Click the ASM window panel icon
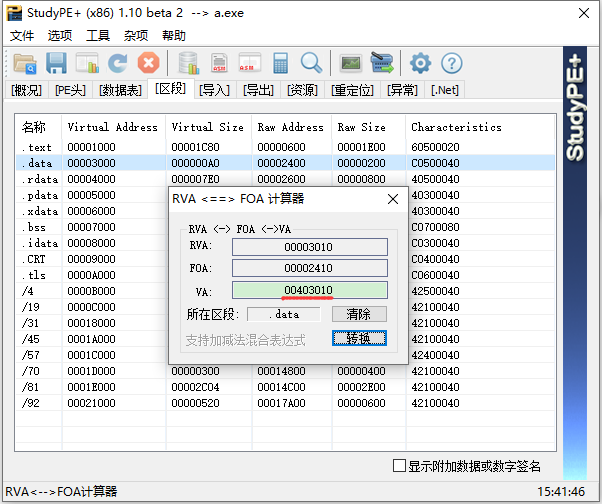Viewport: 602px width, 504px height. click(x=250, y=63)
